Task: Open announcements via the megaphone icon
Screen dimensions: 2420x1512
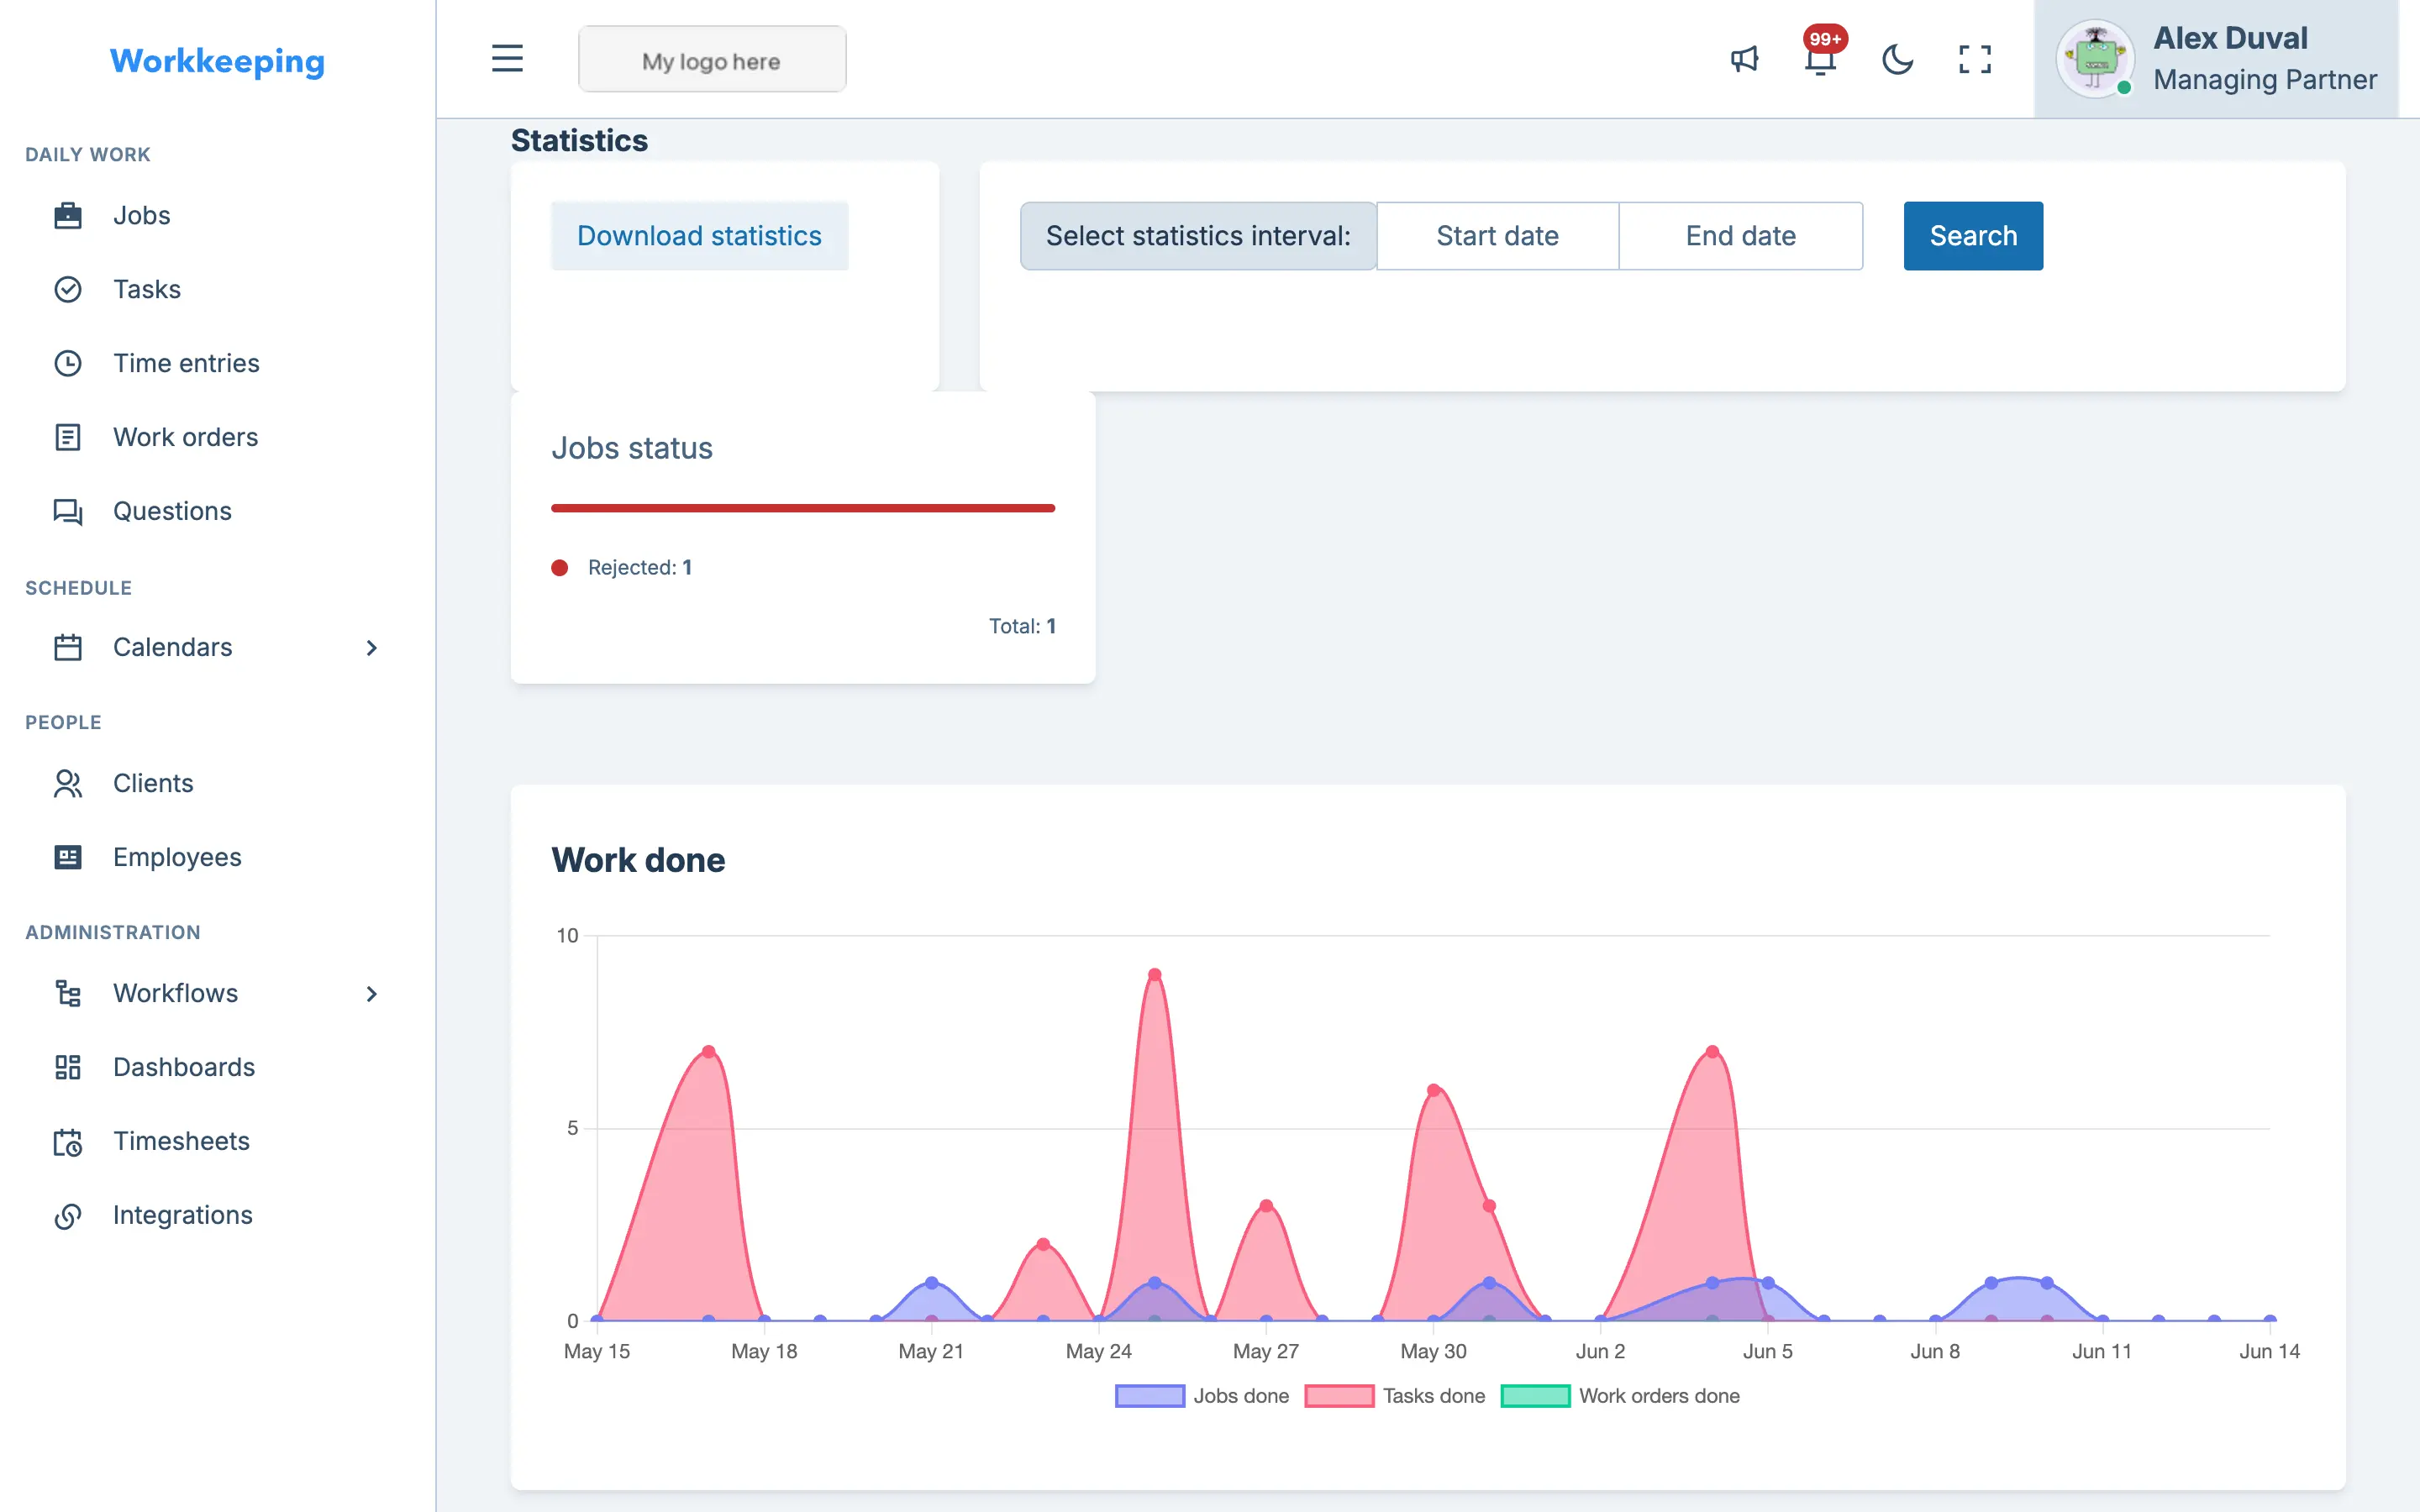Action: point(1744,59)
